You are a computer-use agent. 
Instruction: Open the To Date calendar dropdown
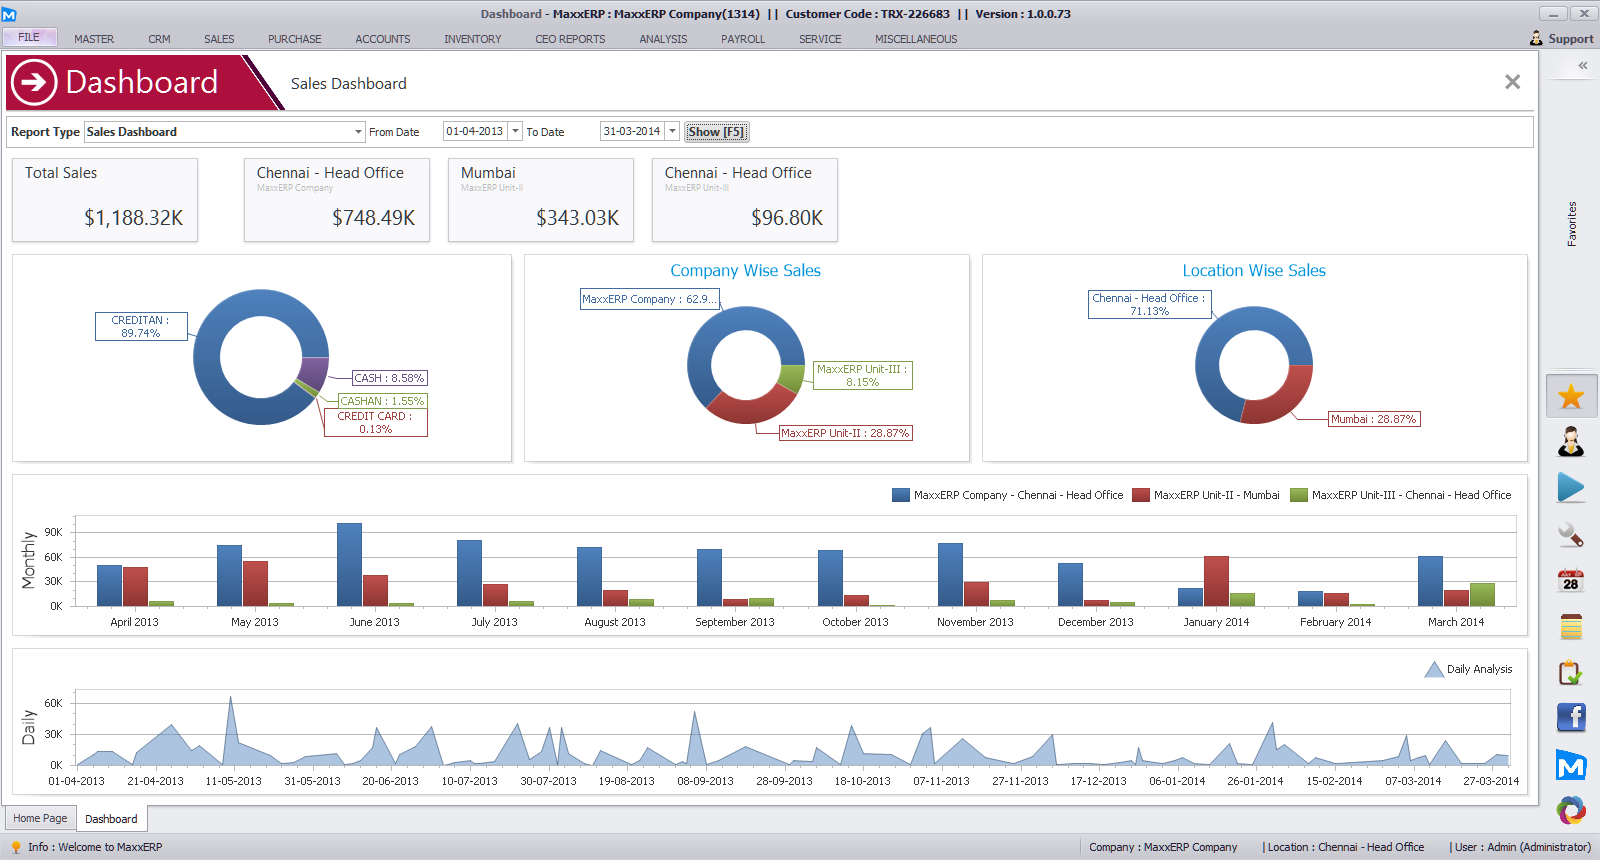(x=672, y=132)
